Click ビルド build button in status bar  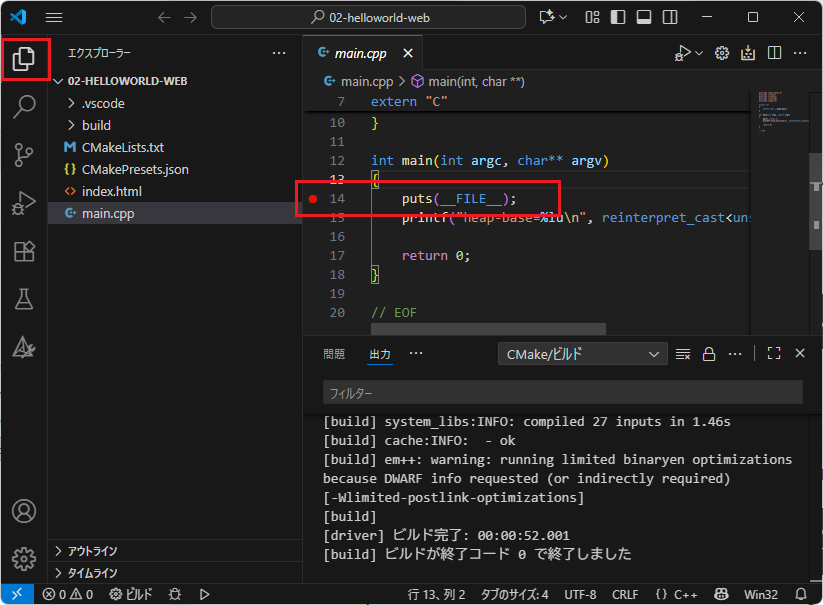pyautogui.click(x=131, y=594)
